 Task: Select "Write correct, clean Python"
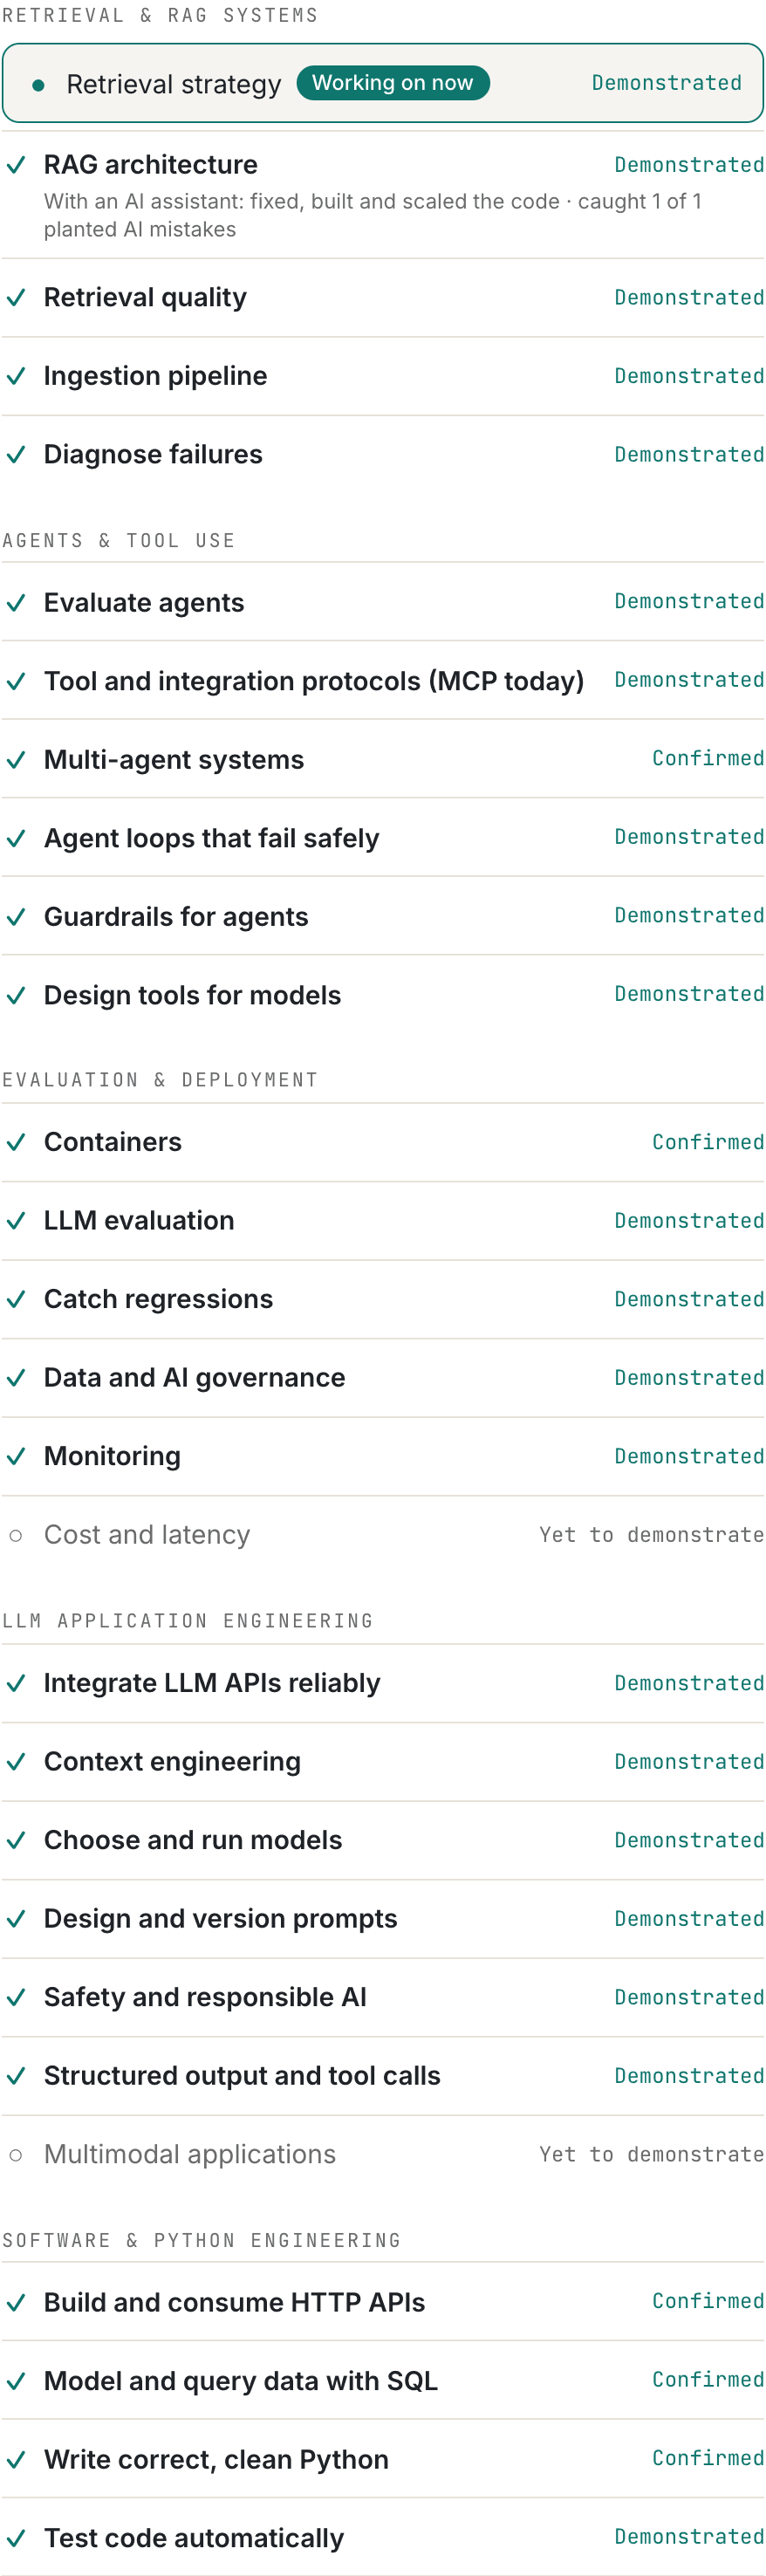(217, 2460)
